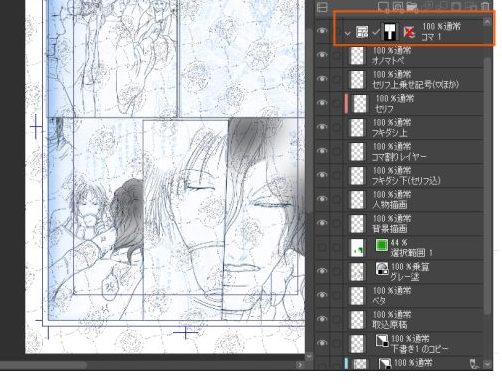Click the layer list scroll-down arrow
Screen dimensions: 502x392
pos(487,364)
